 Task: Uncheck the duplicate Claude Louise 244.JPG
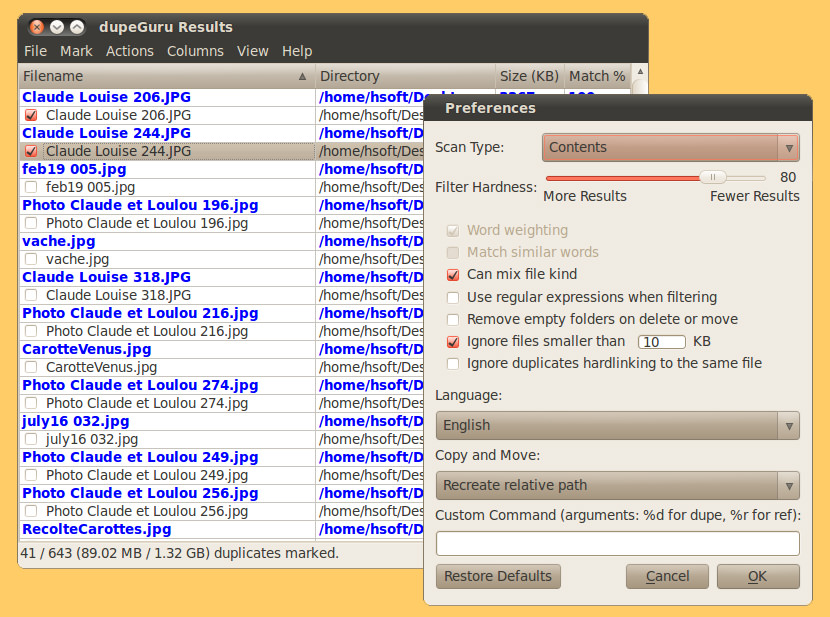pos(31,151)
